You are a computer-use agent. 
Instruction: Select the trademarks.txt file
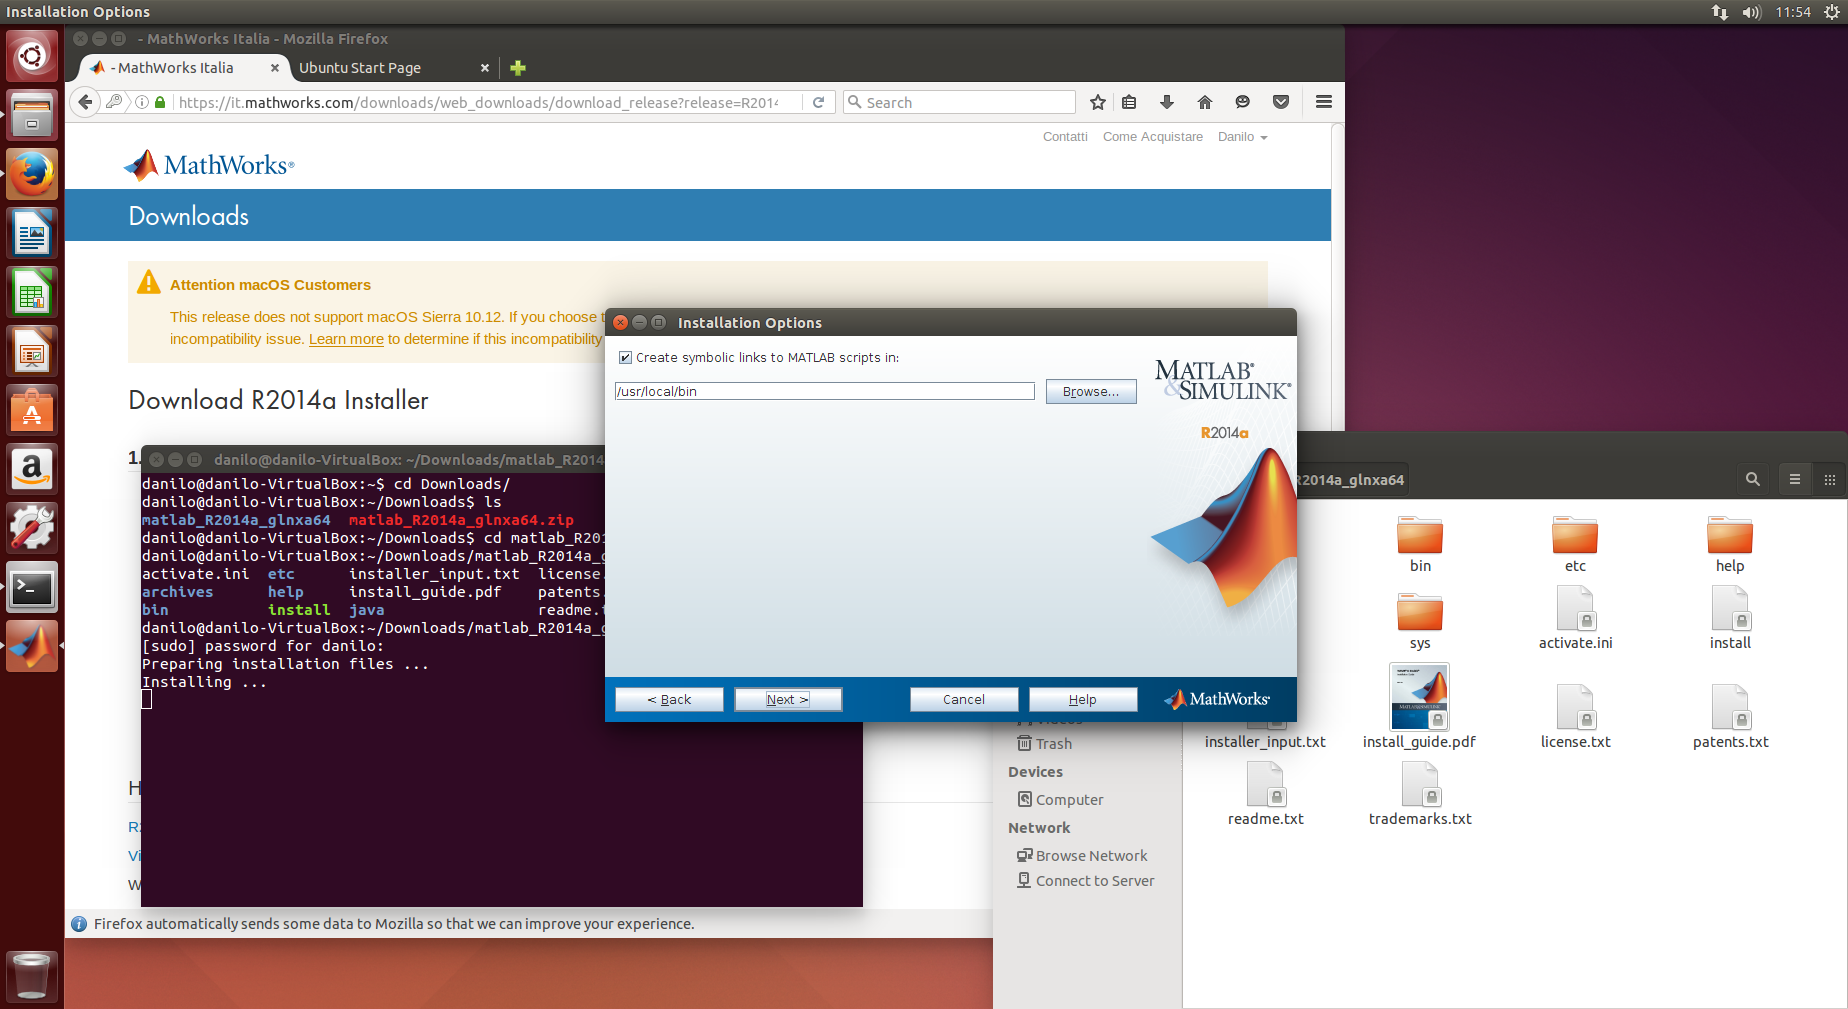click(x=1420, y=793)
